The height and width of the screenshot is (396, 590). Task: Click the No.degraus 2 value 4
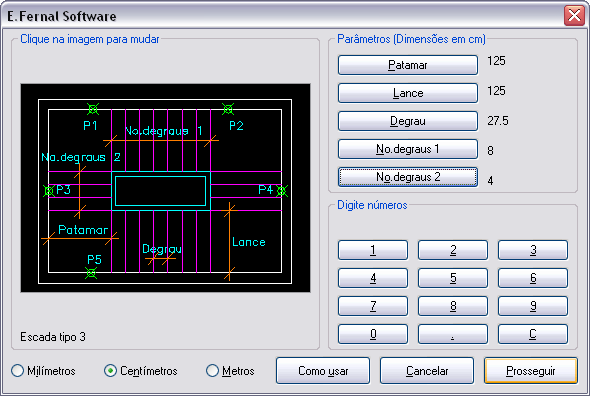click(490, 181)
